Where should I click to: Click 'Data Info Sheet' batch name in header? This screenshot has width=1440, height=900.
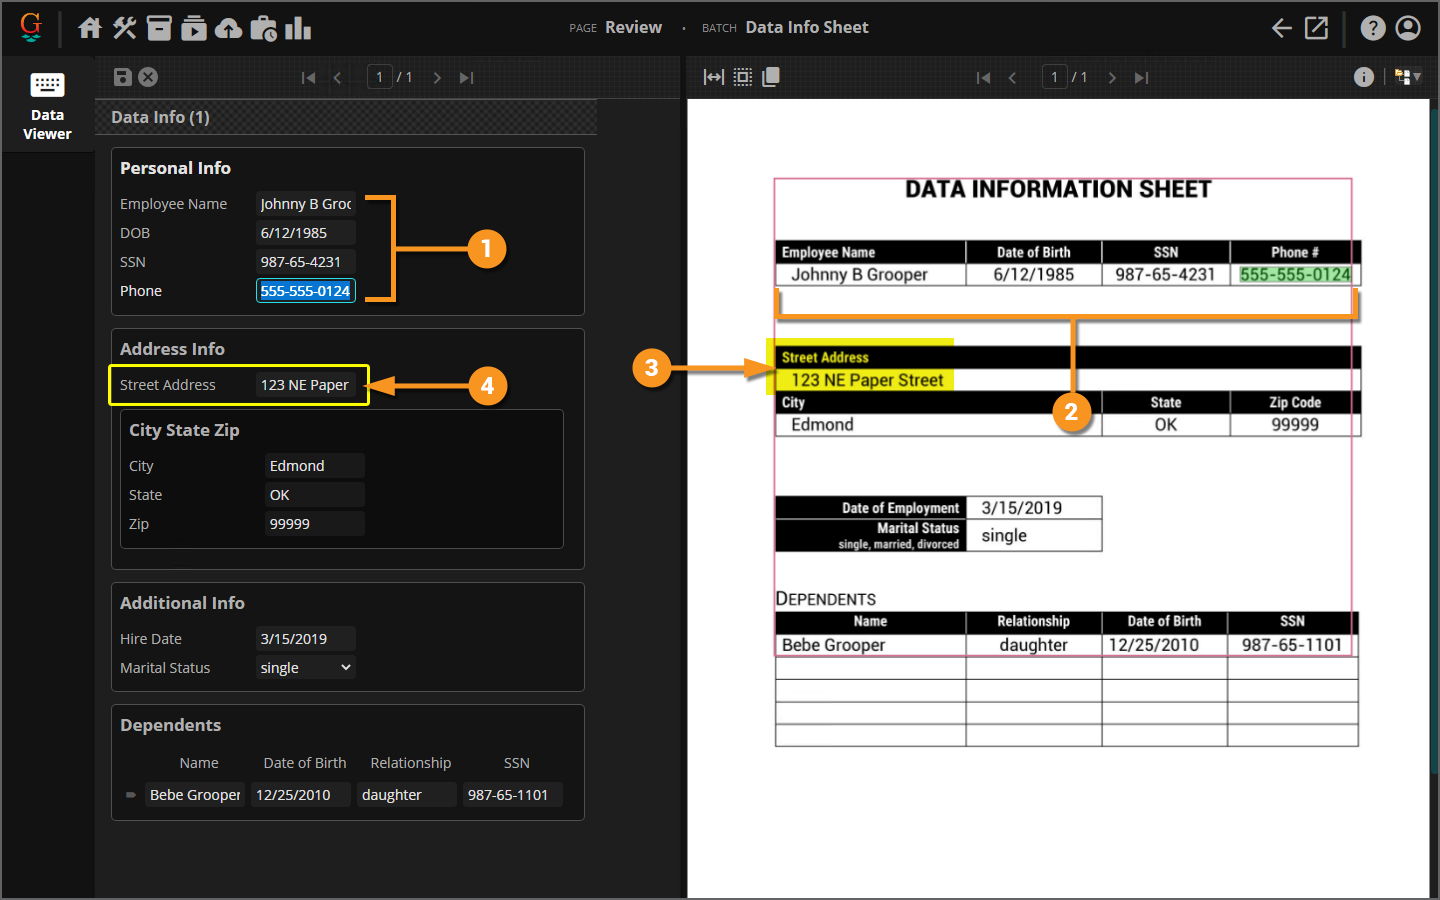click(x=807, y=27)
